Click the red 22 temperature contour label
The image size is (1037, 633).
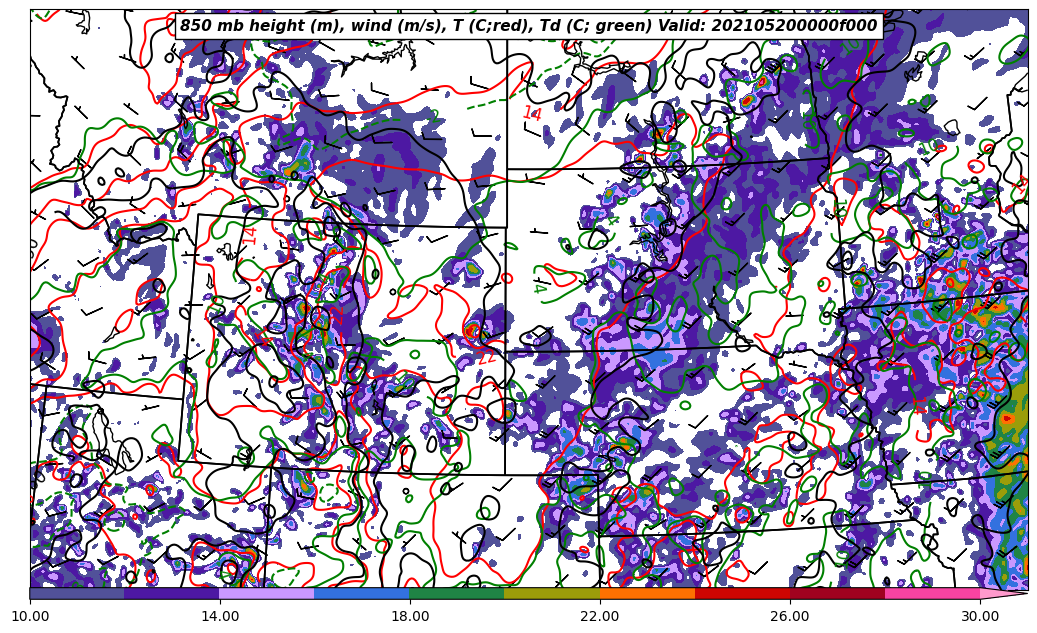(x=487, y=357)
